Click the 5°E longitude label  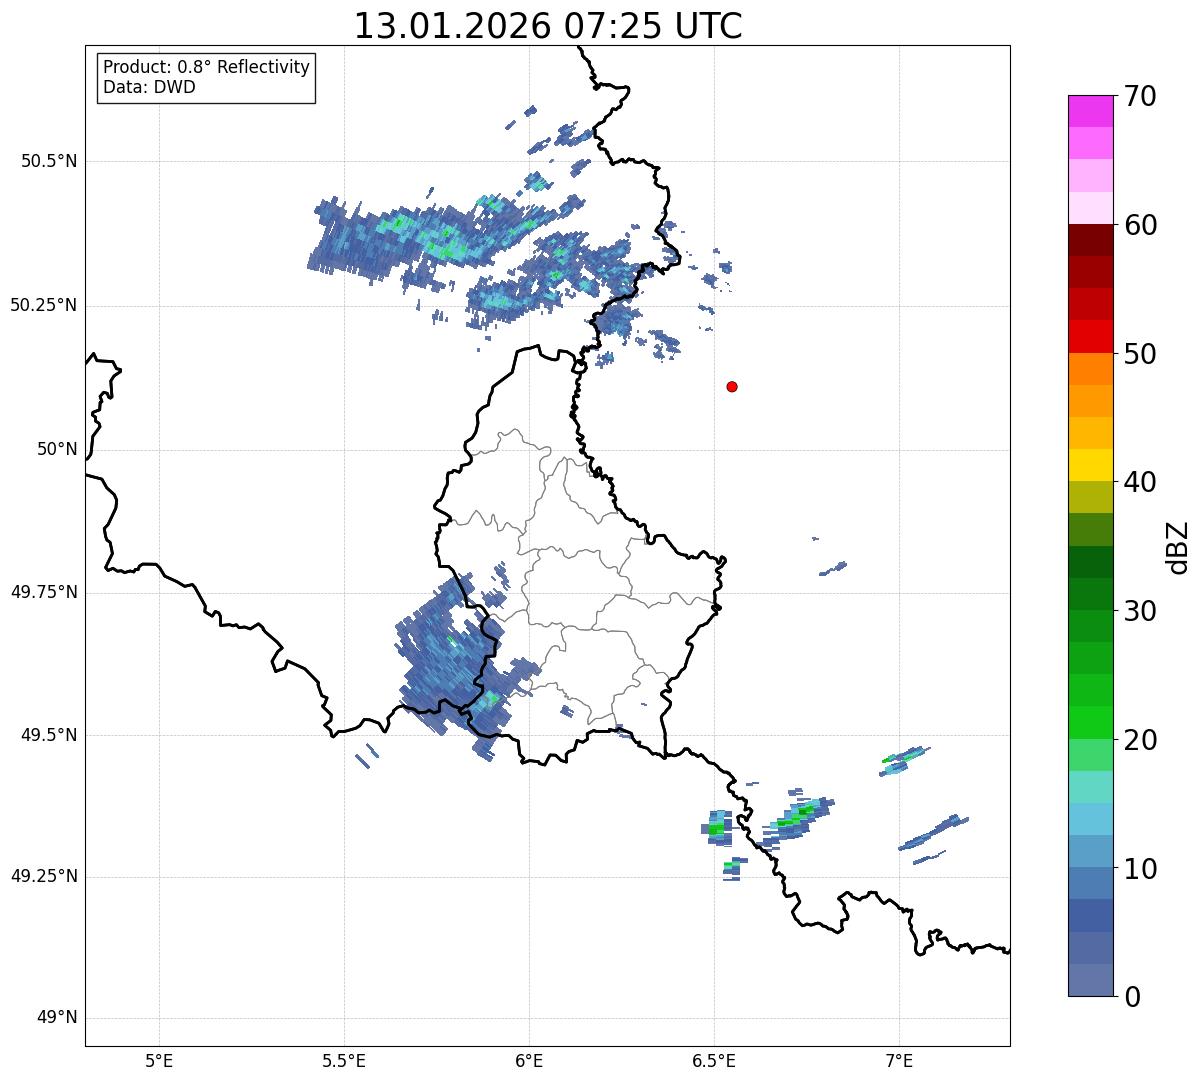(x=159, y=1061)
